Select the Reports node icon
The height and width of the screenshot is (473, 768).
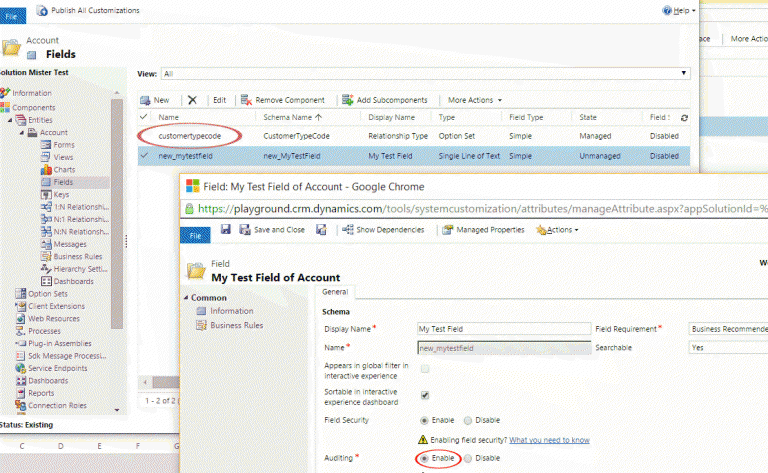point(21,393)
